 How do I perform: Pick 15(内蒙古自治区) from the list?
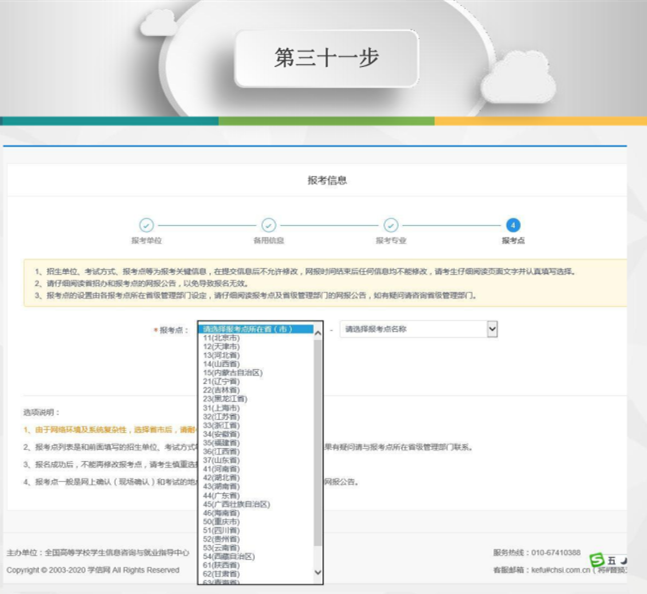click(232, 373)
